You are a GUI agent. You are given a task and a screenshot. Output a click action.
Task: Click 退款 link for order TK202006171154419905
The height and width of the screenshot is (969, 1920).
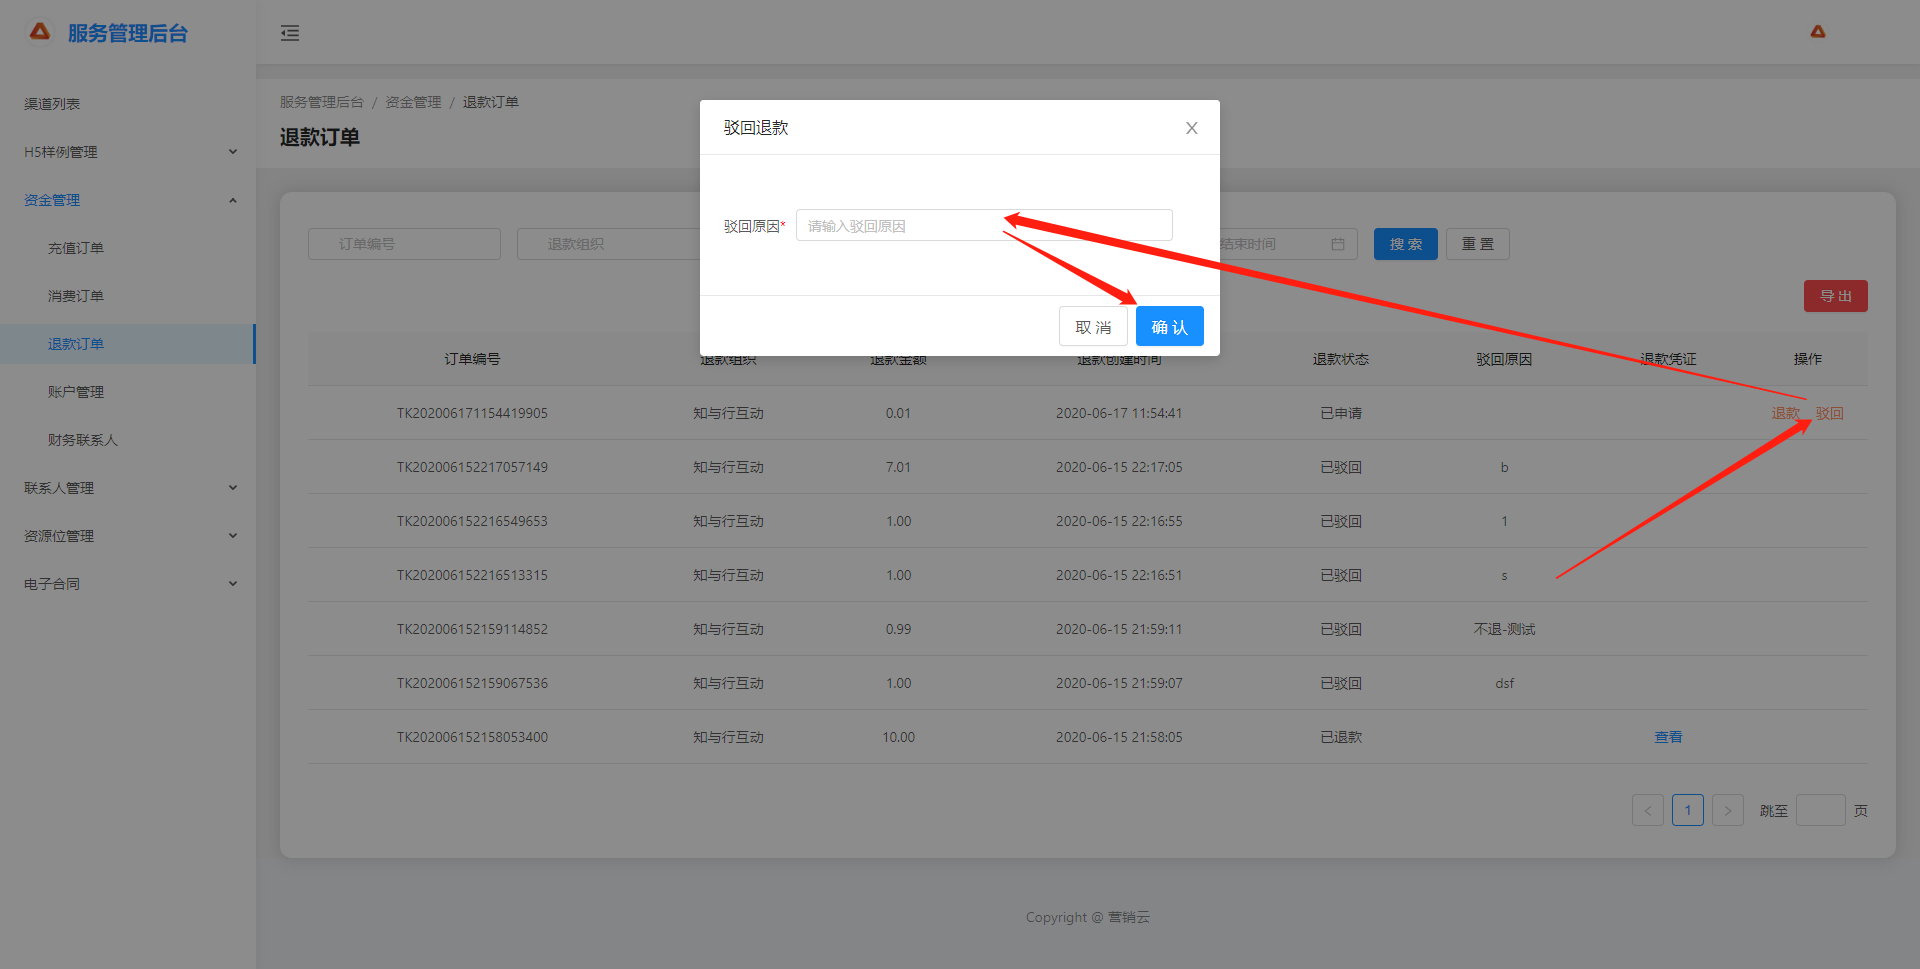1786,413
